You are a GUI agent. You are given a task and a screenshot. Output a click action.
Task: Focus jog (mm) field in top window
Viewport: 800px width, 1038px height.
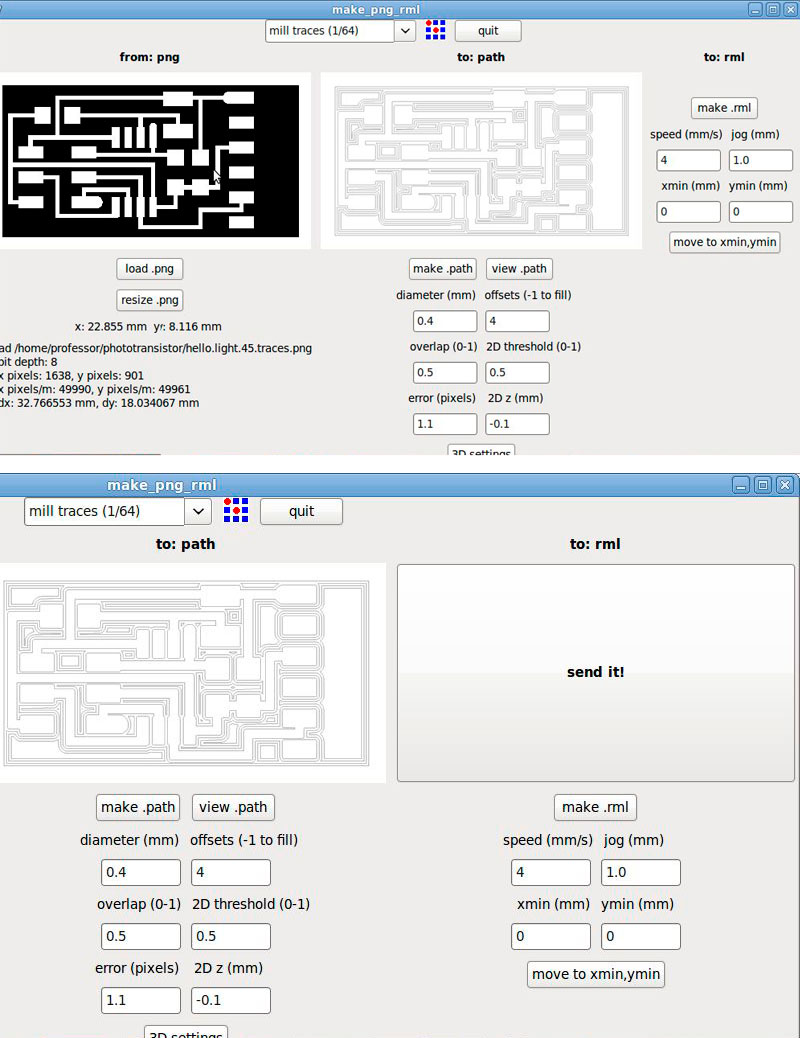(761, 160)
